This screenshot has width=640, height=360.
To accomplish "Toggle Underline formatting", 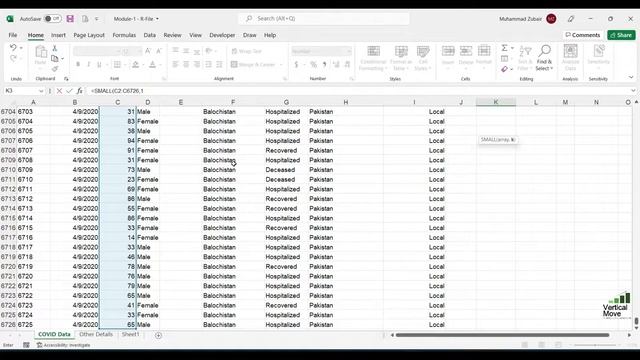I will click(99, 64).
